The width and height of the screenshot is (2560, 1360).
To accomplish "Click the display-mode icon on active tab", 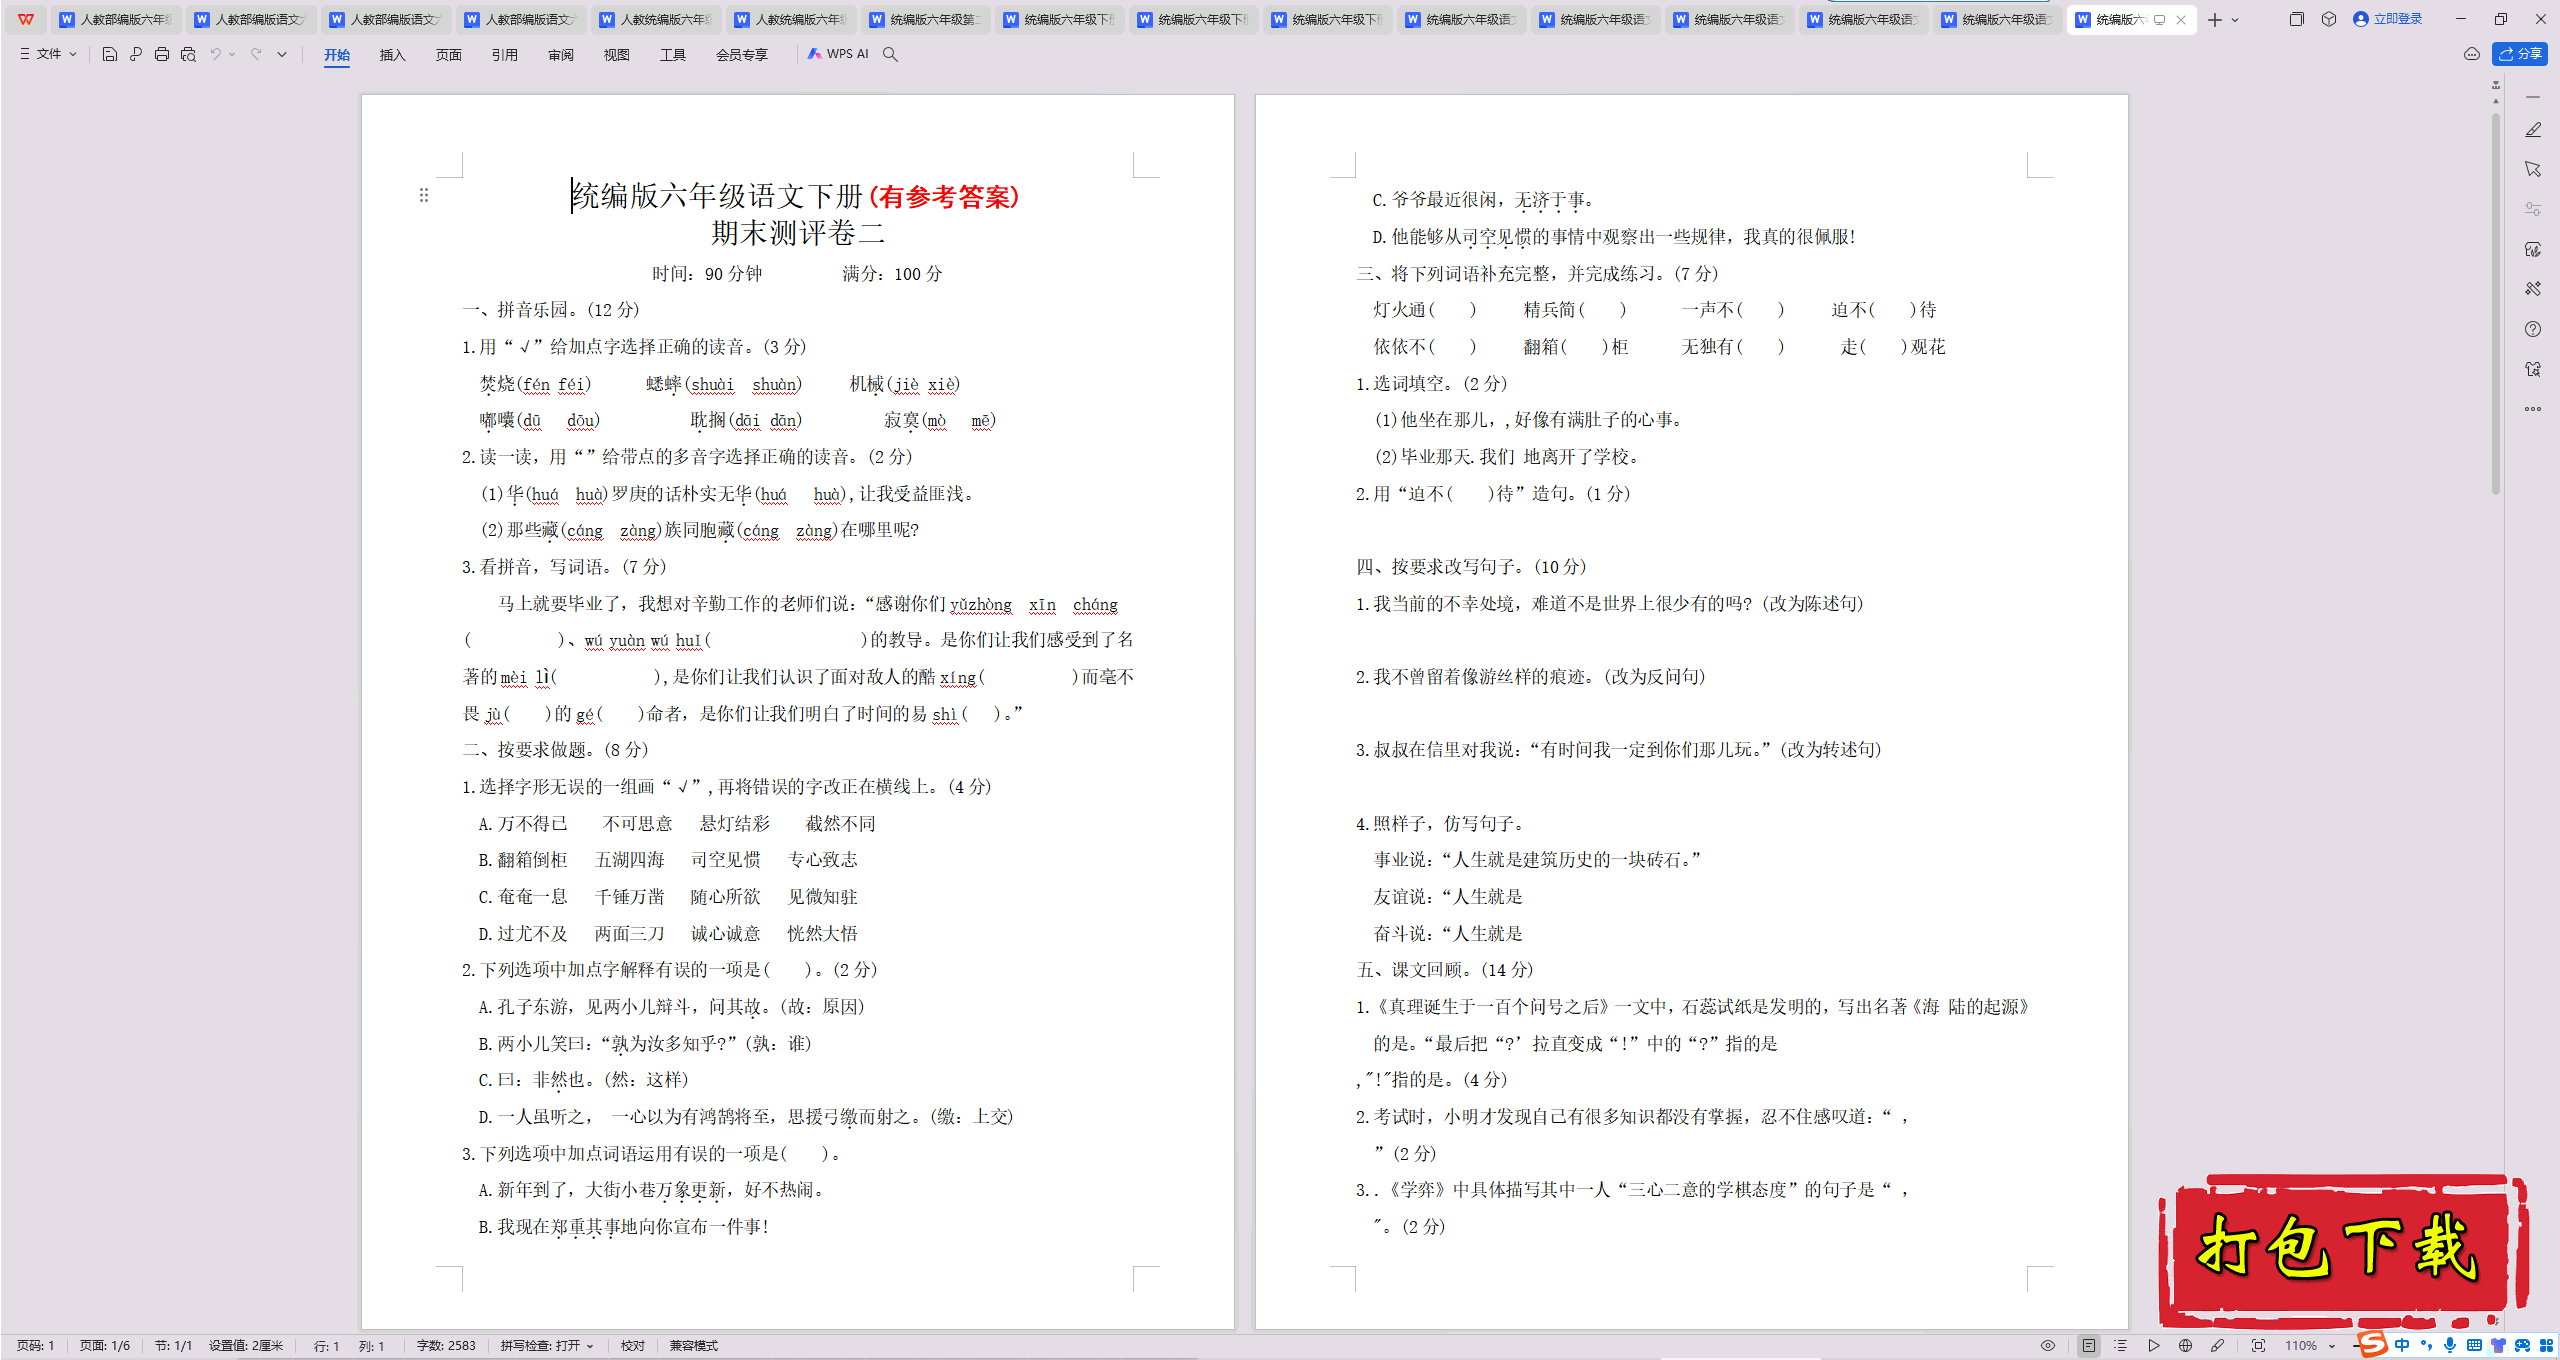I will tap(2160, 20).
